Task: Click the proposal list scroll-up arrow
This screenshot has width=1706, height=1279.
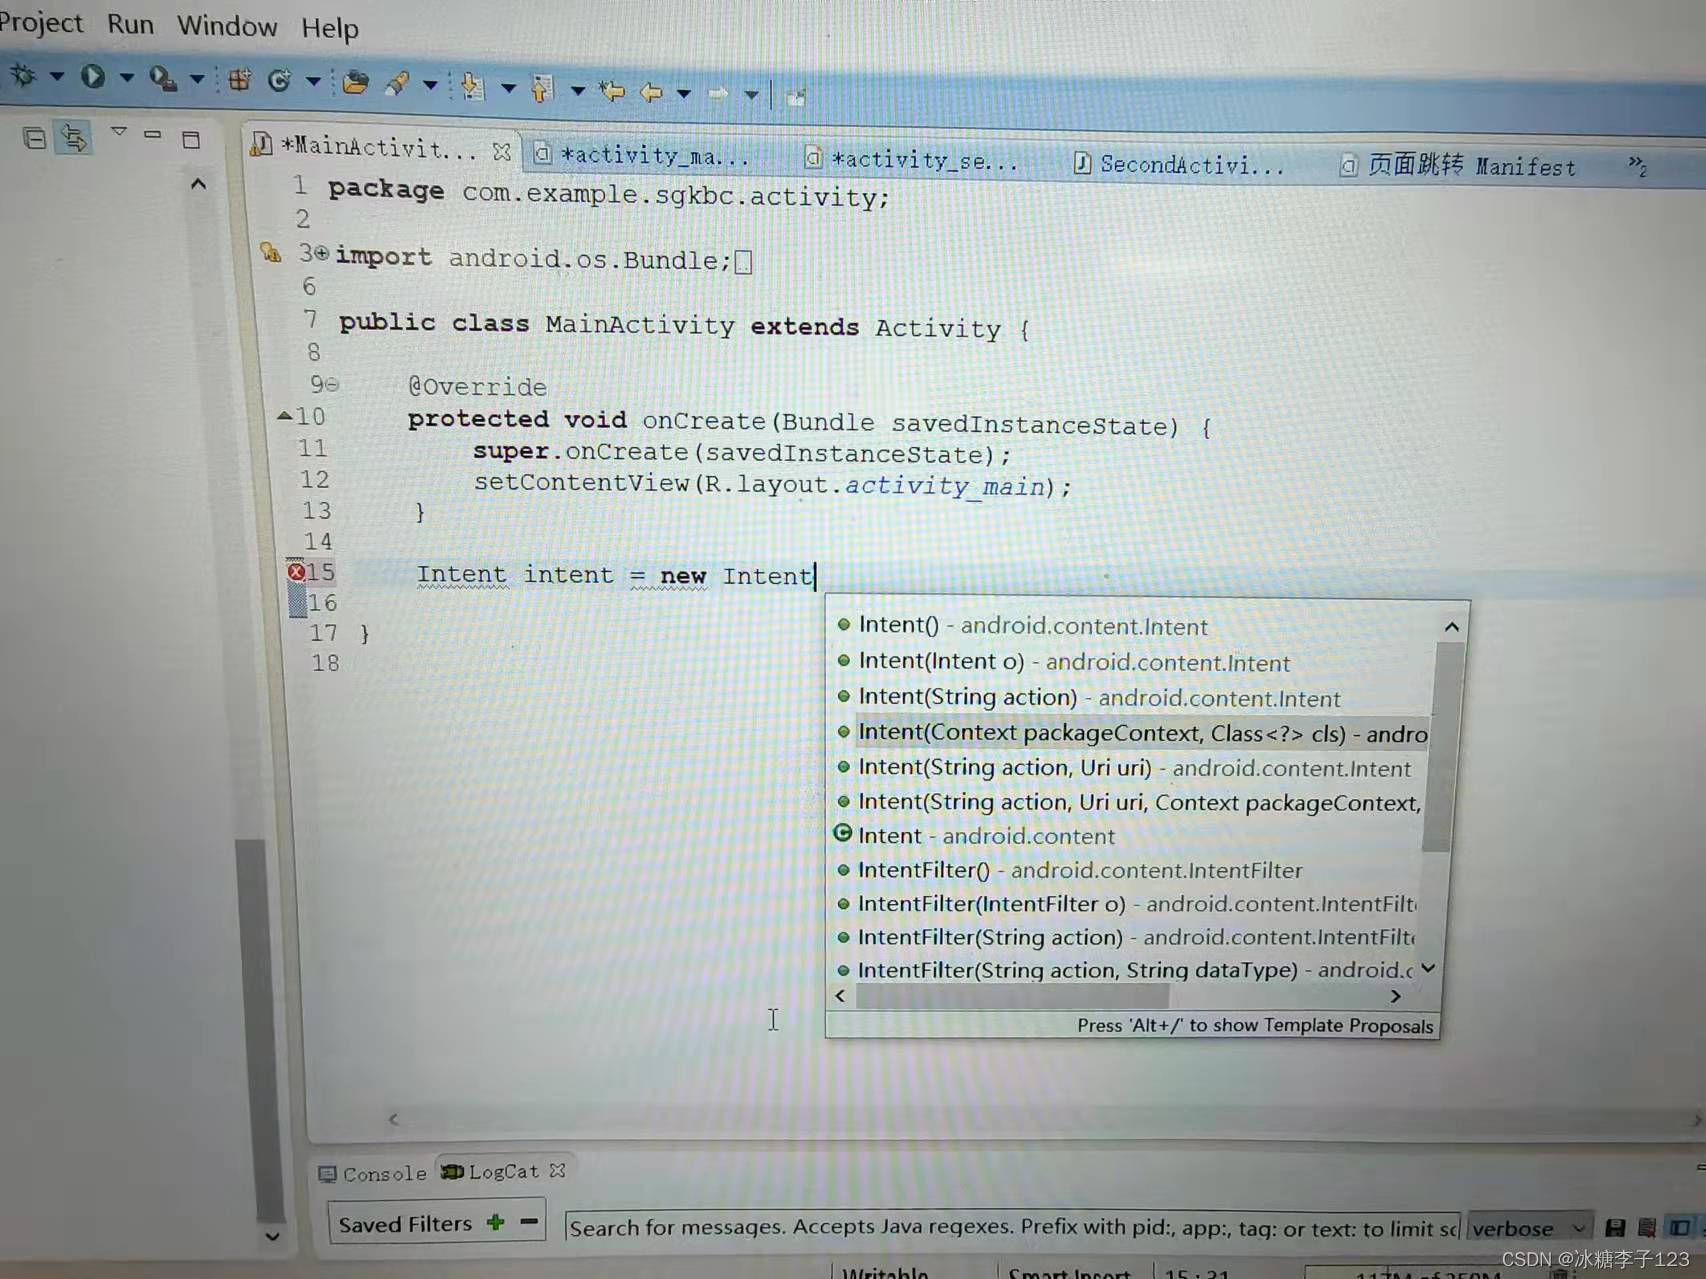Action: [x=1452, y=627]
